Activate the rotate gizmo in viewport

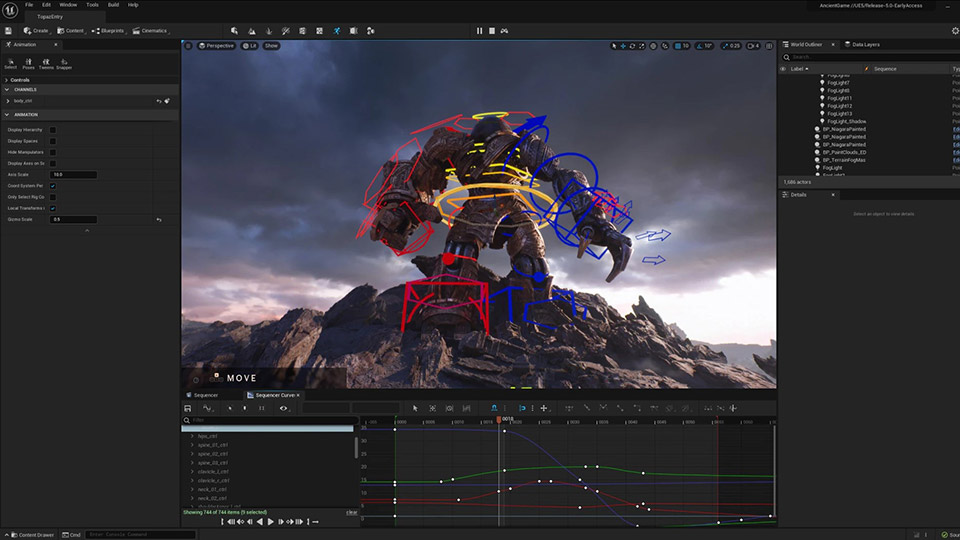click(632, 46)
